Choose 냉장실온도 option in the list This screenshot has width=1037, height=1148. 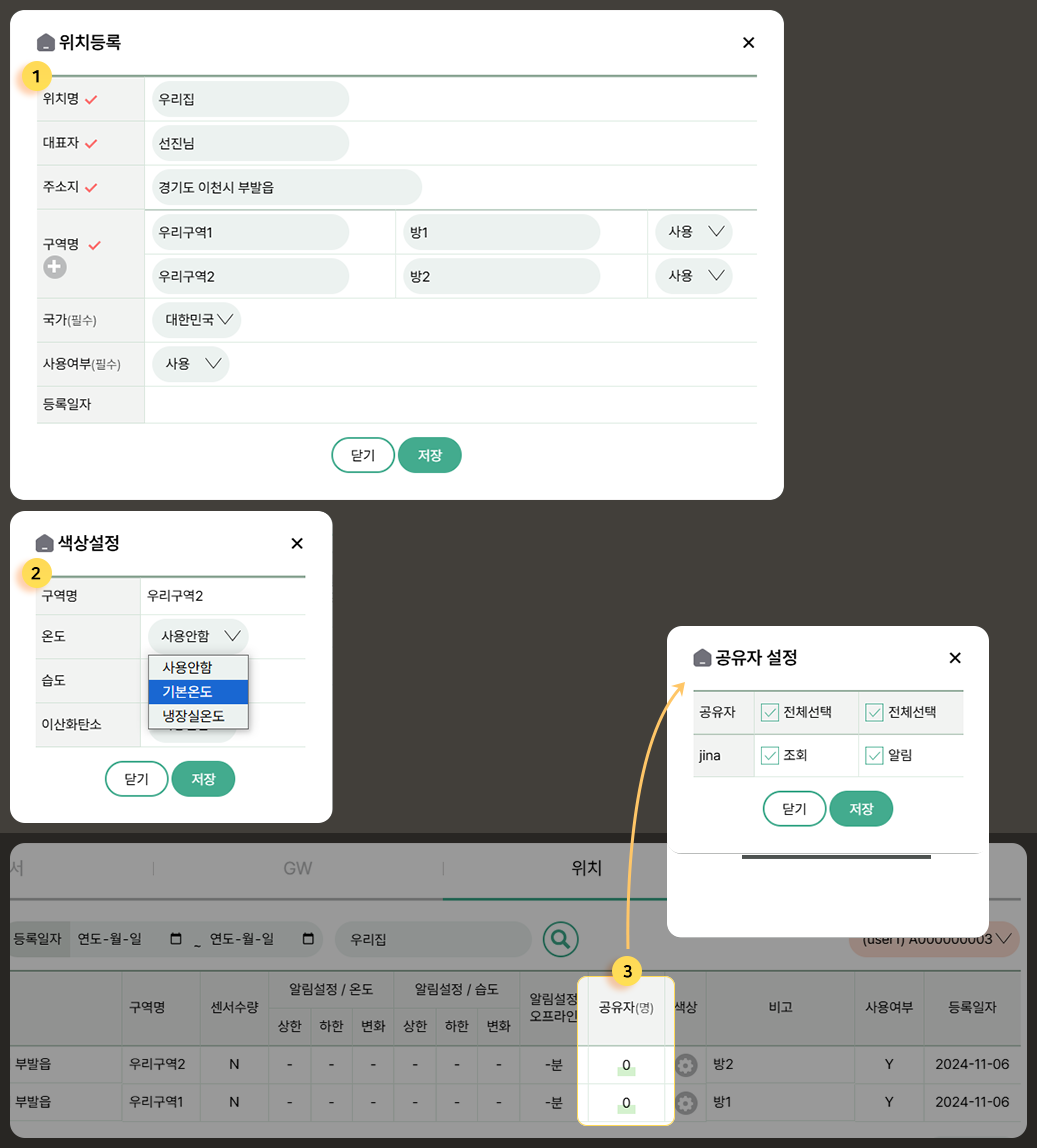point(198,716)
